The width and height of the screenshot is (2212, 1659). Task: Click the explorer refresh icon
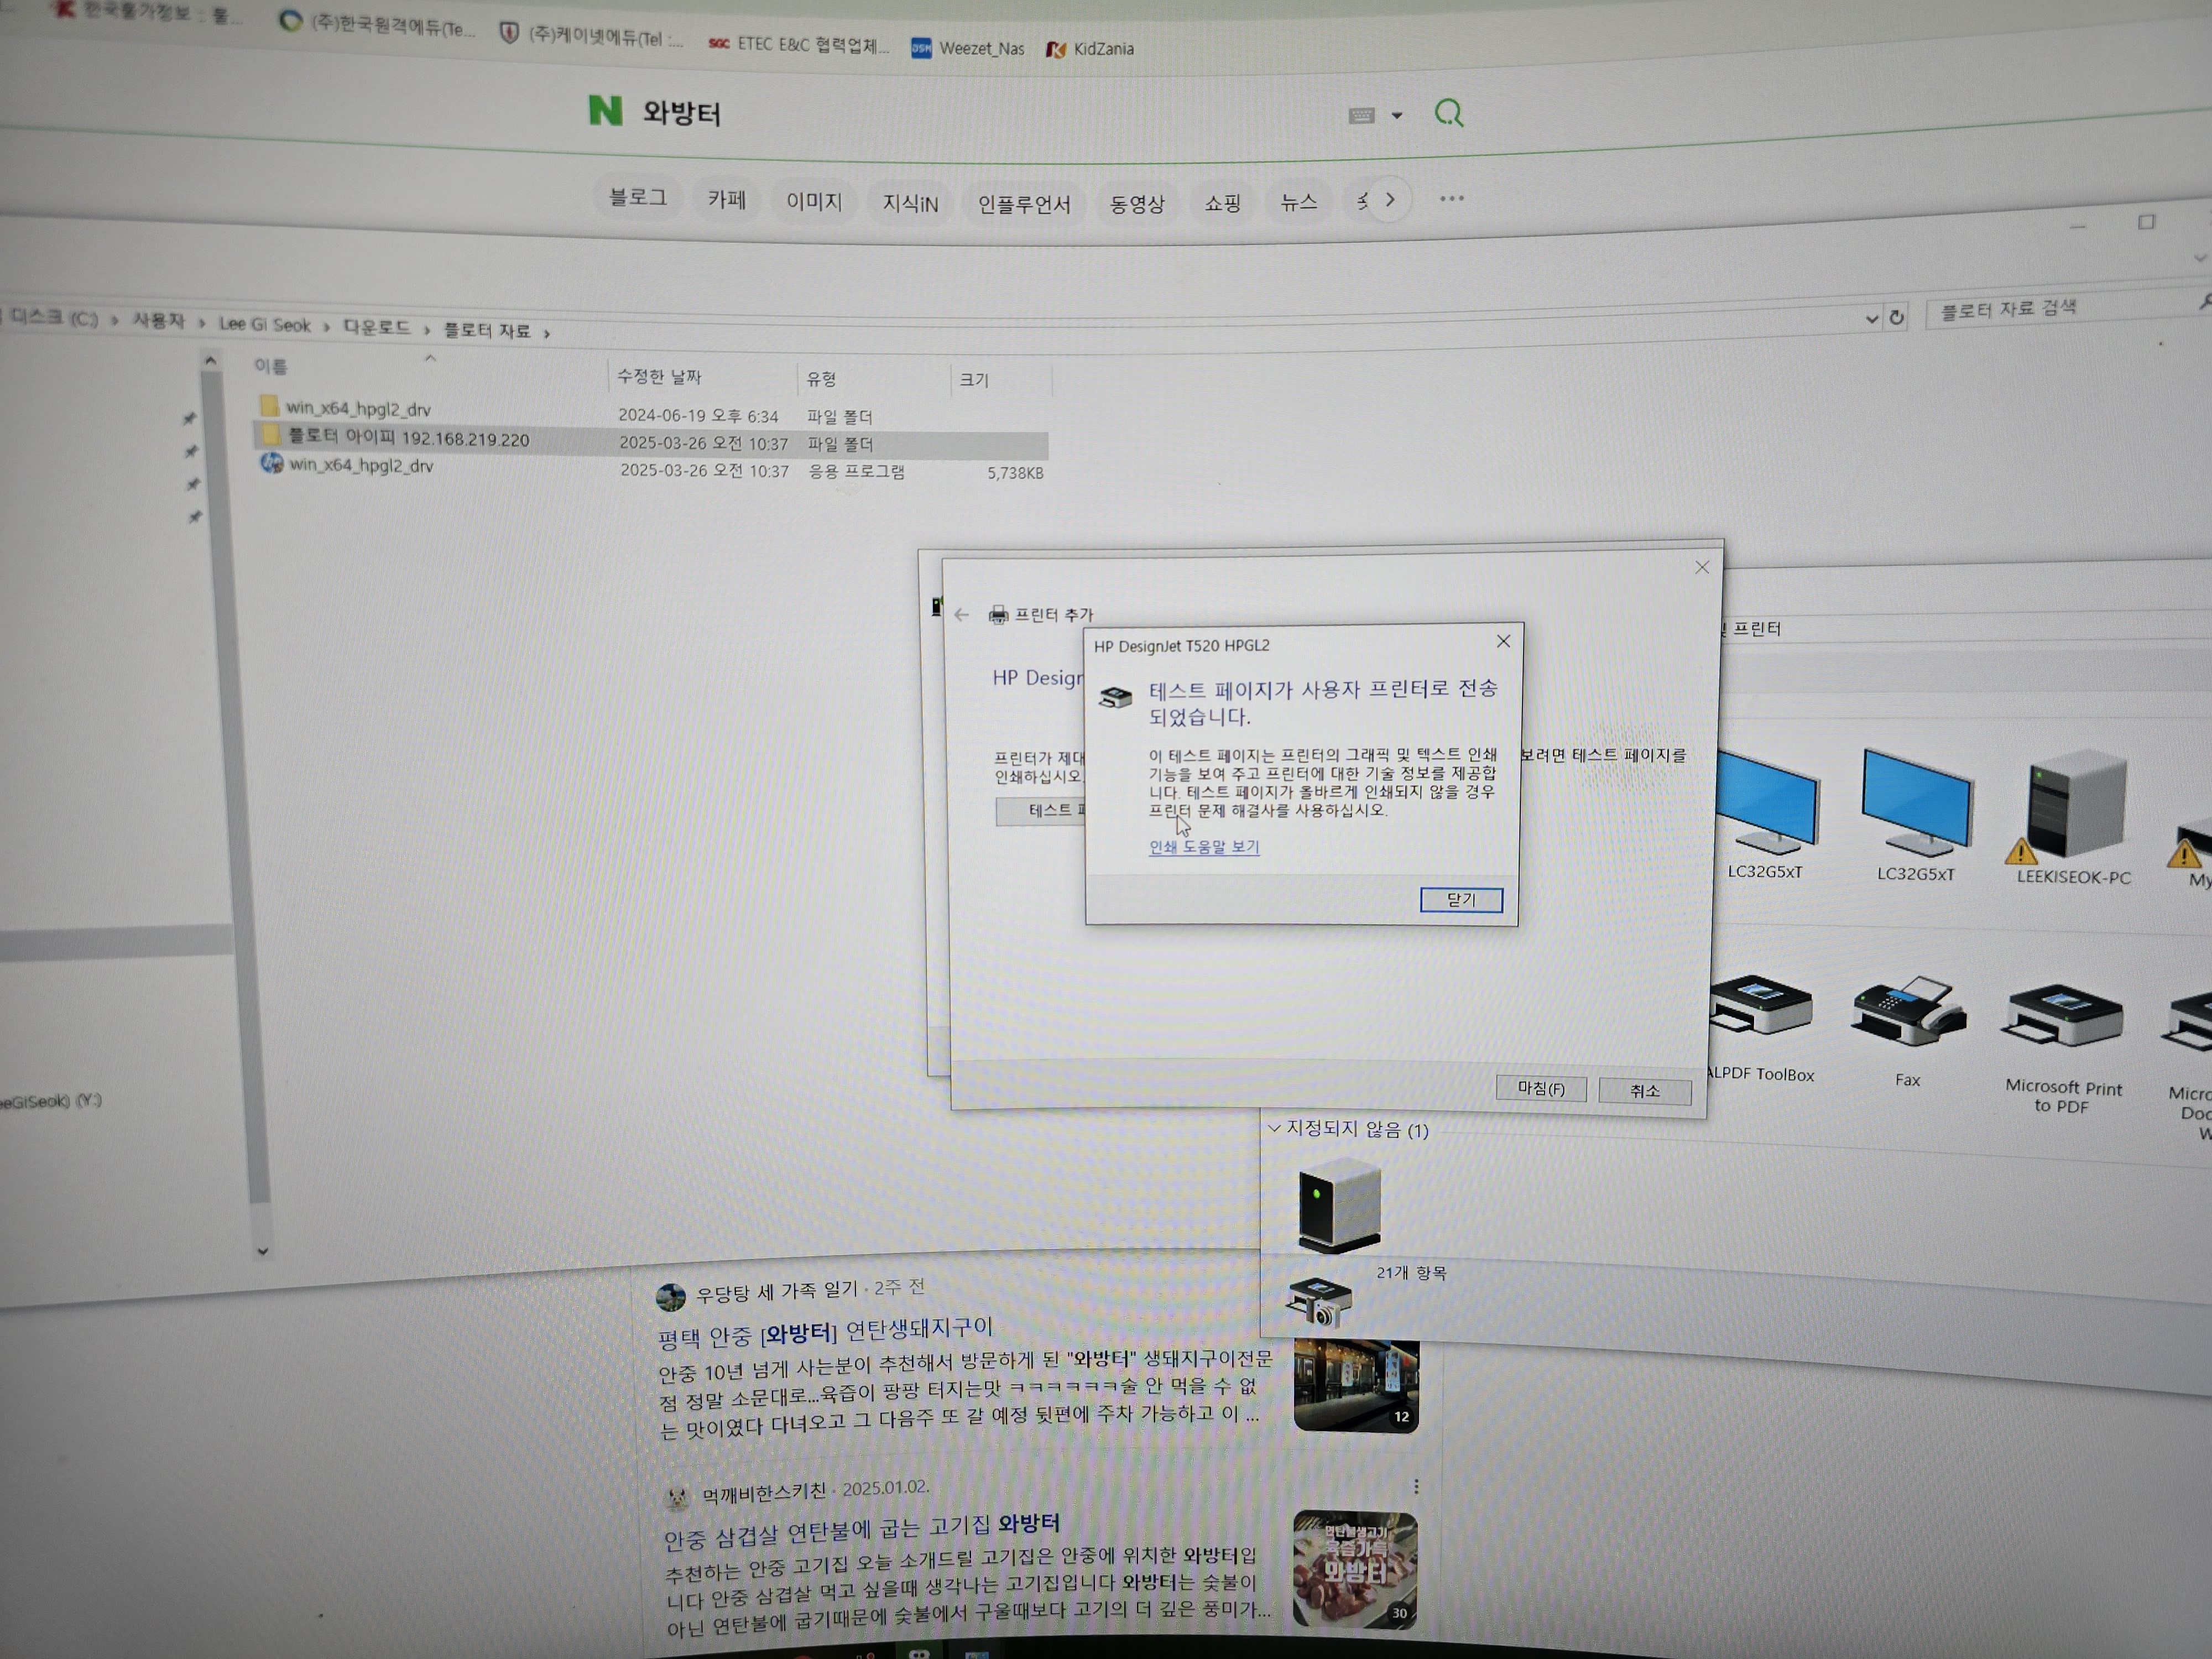tap(1897, 318)
